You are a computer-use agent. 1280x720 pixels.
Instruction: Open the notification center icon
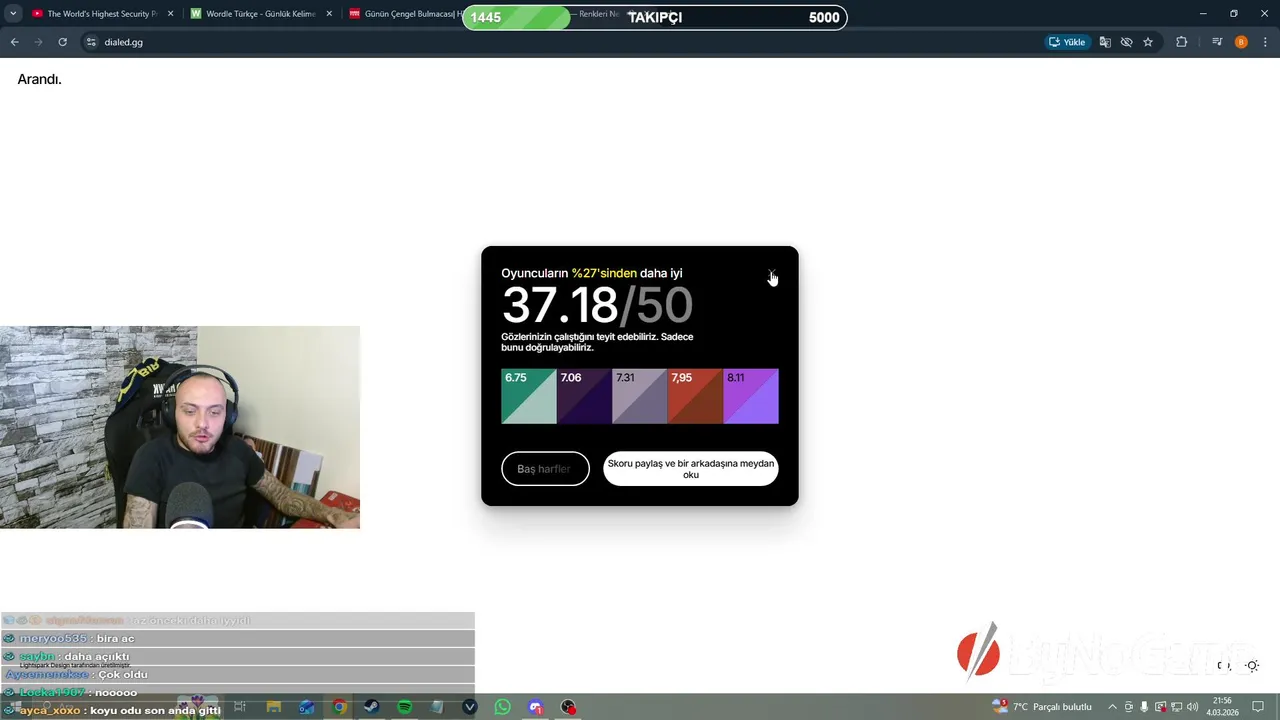pos(1258,707)
